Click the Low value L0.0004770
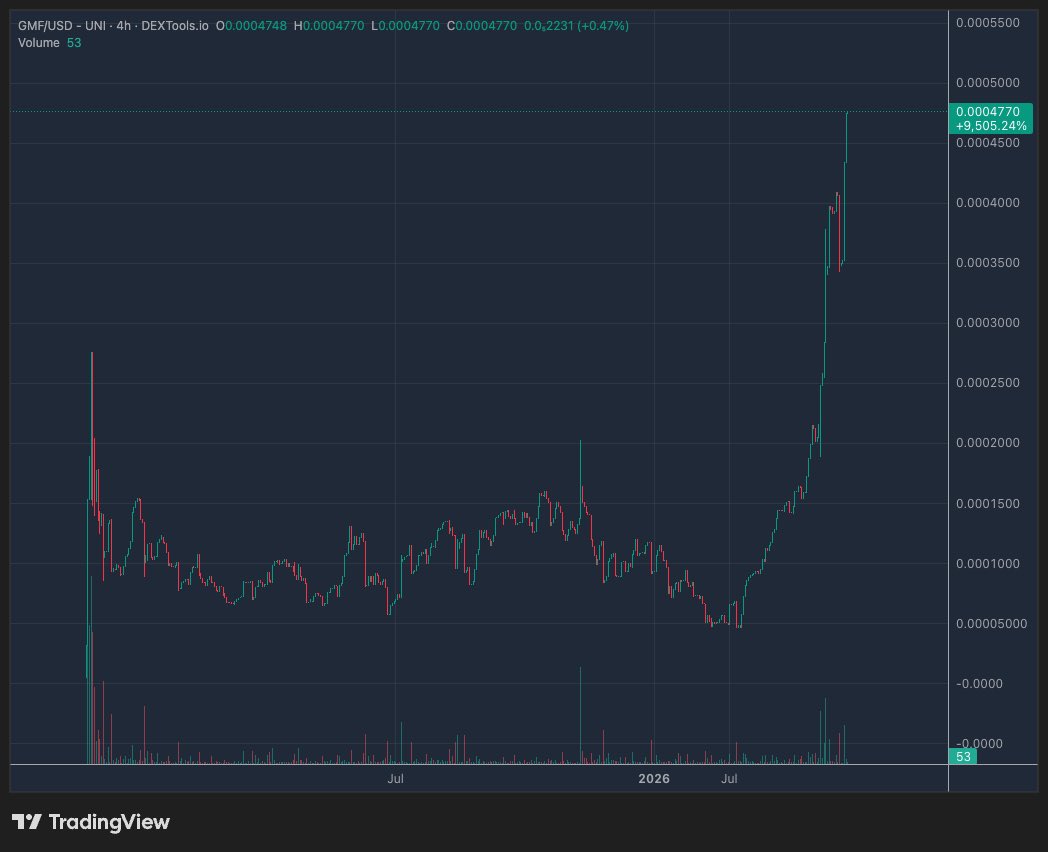 pyautogui.click(x=405, y=26)
